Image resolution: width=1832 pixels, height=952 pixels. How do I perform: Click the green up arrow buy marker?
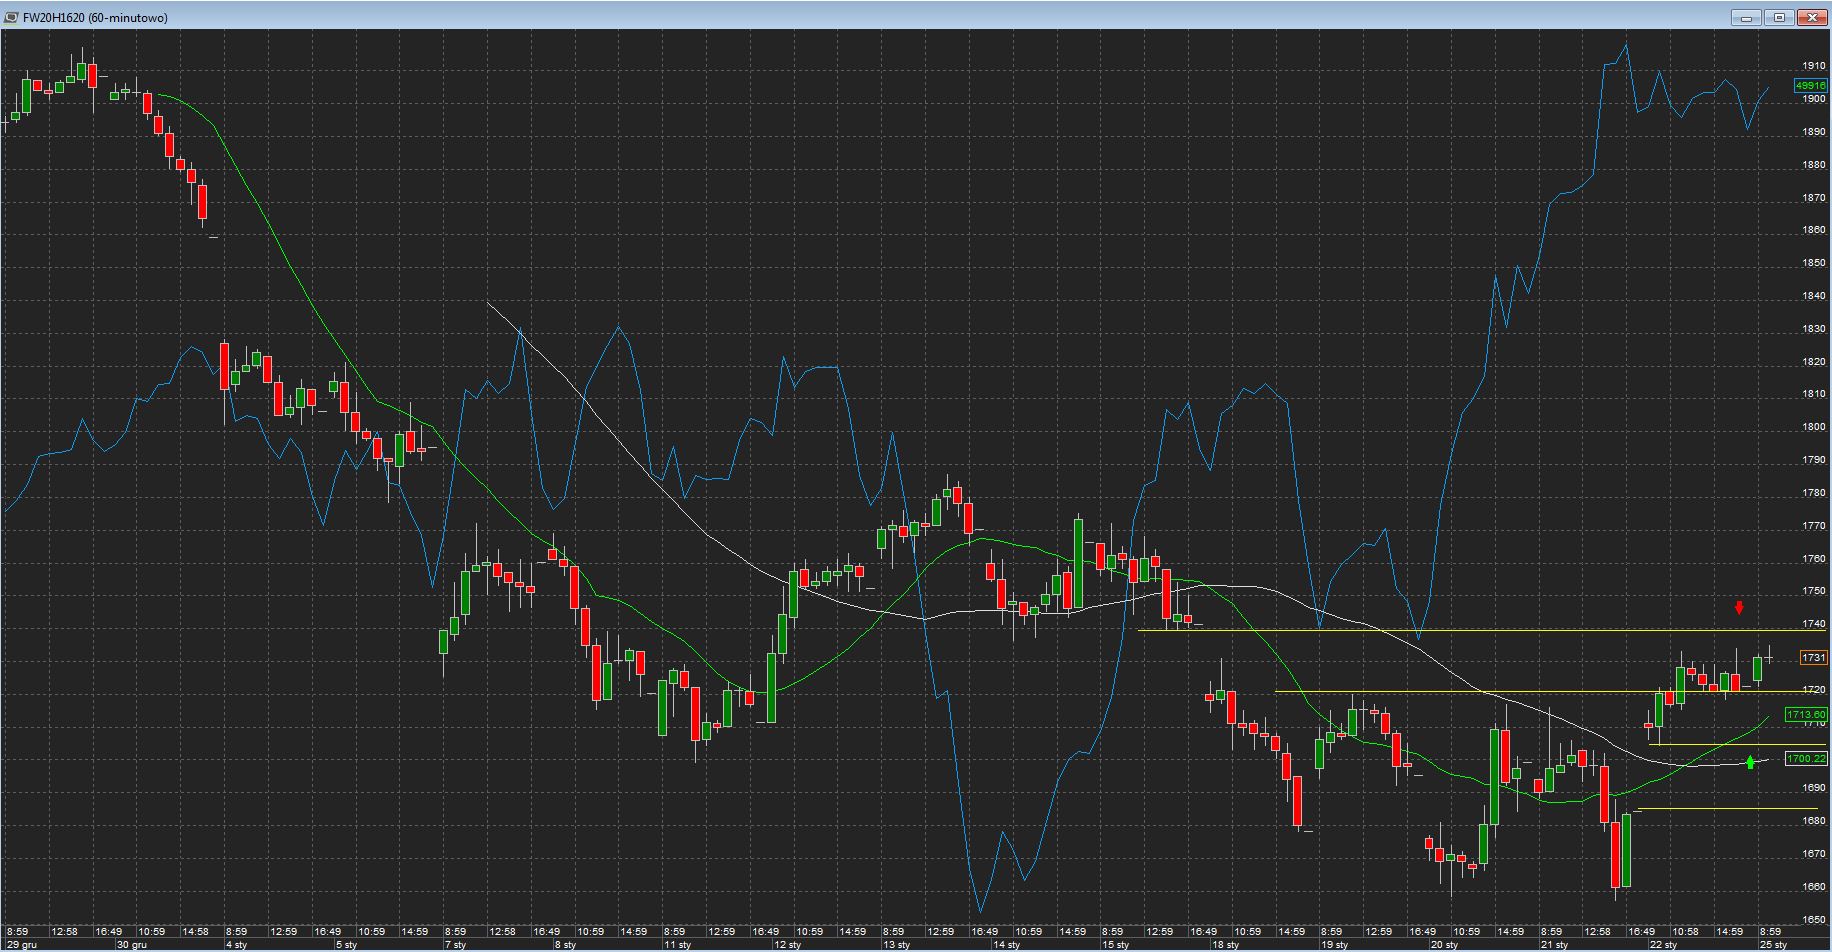coord(1750,763)
